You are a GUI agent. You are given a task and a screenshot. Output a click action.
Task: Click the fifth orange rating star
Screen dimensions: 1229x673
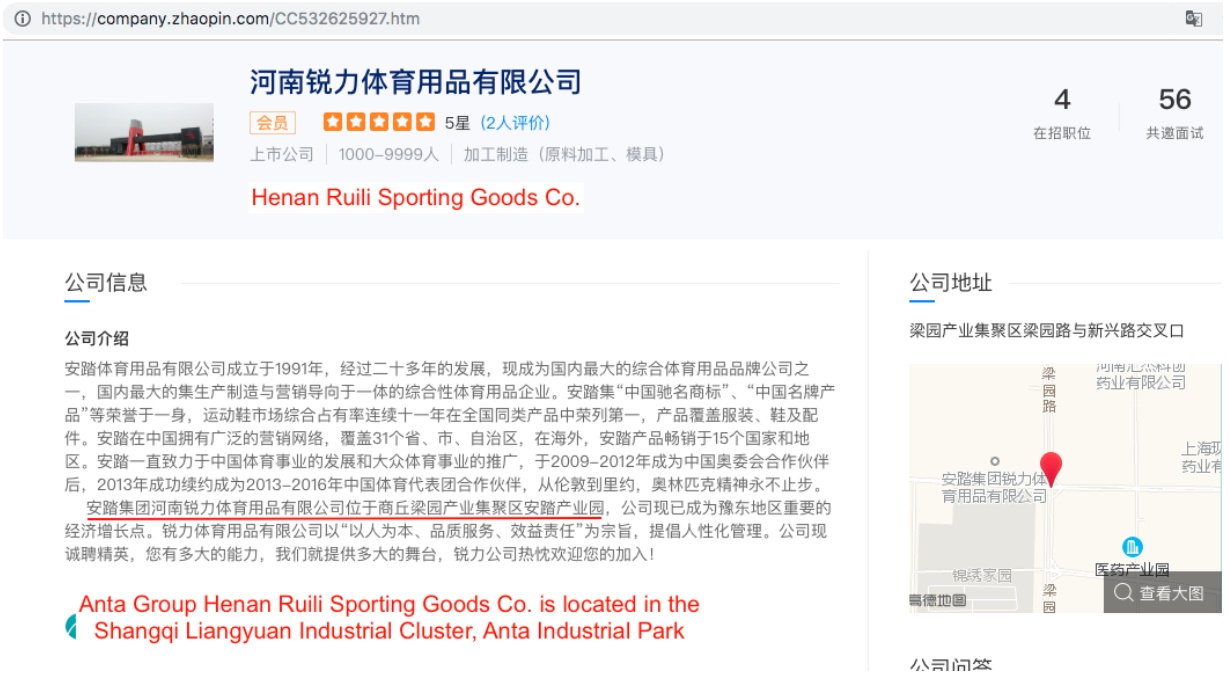coord(425,122)
